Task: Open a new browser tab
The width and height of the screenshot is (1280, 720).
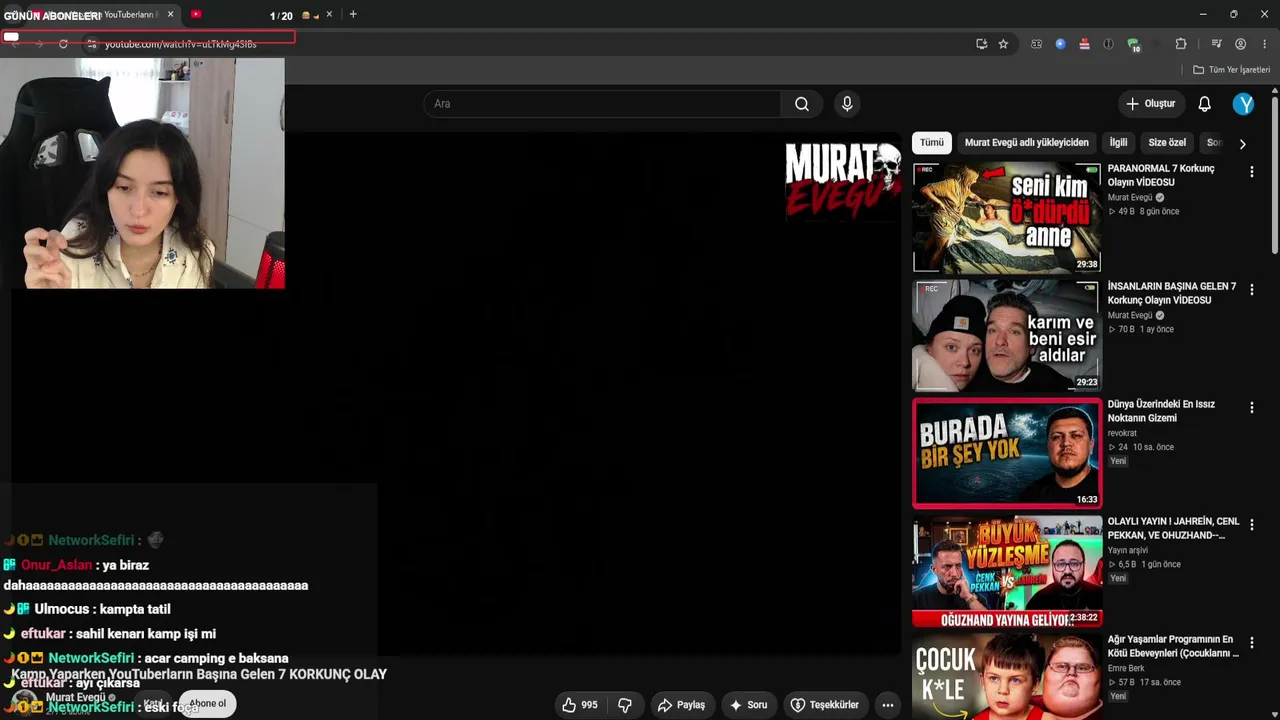Action: [353, 15]
